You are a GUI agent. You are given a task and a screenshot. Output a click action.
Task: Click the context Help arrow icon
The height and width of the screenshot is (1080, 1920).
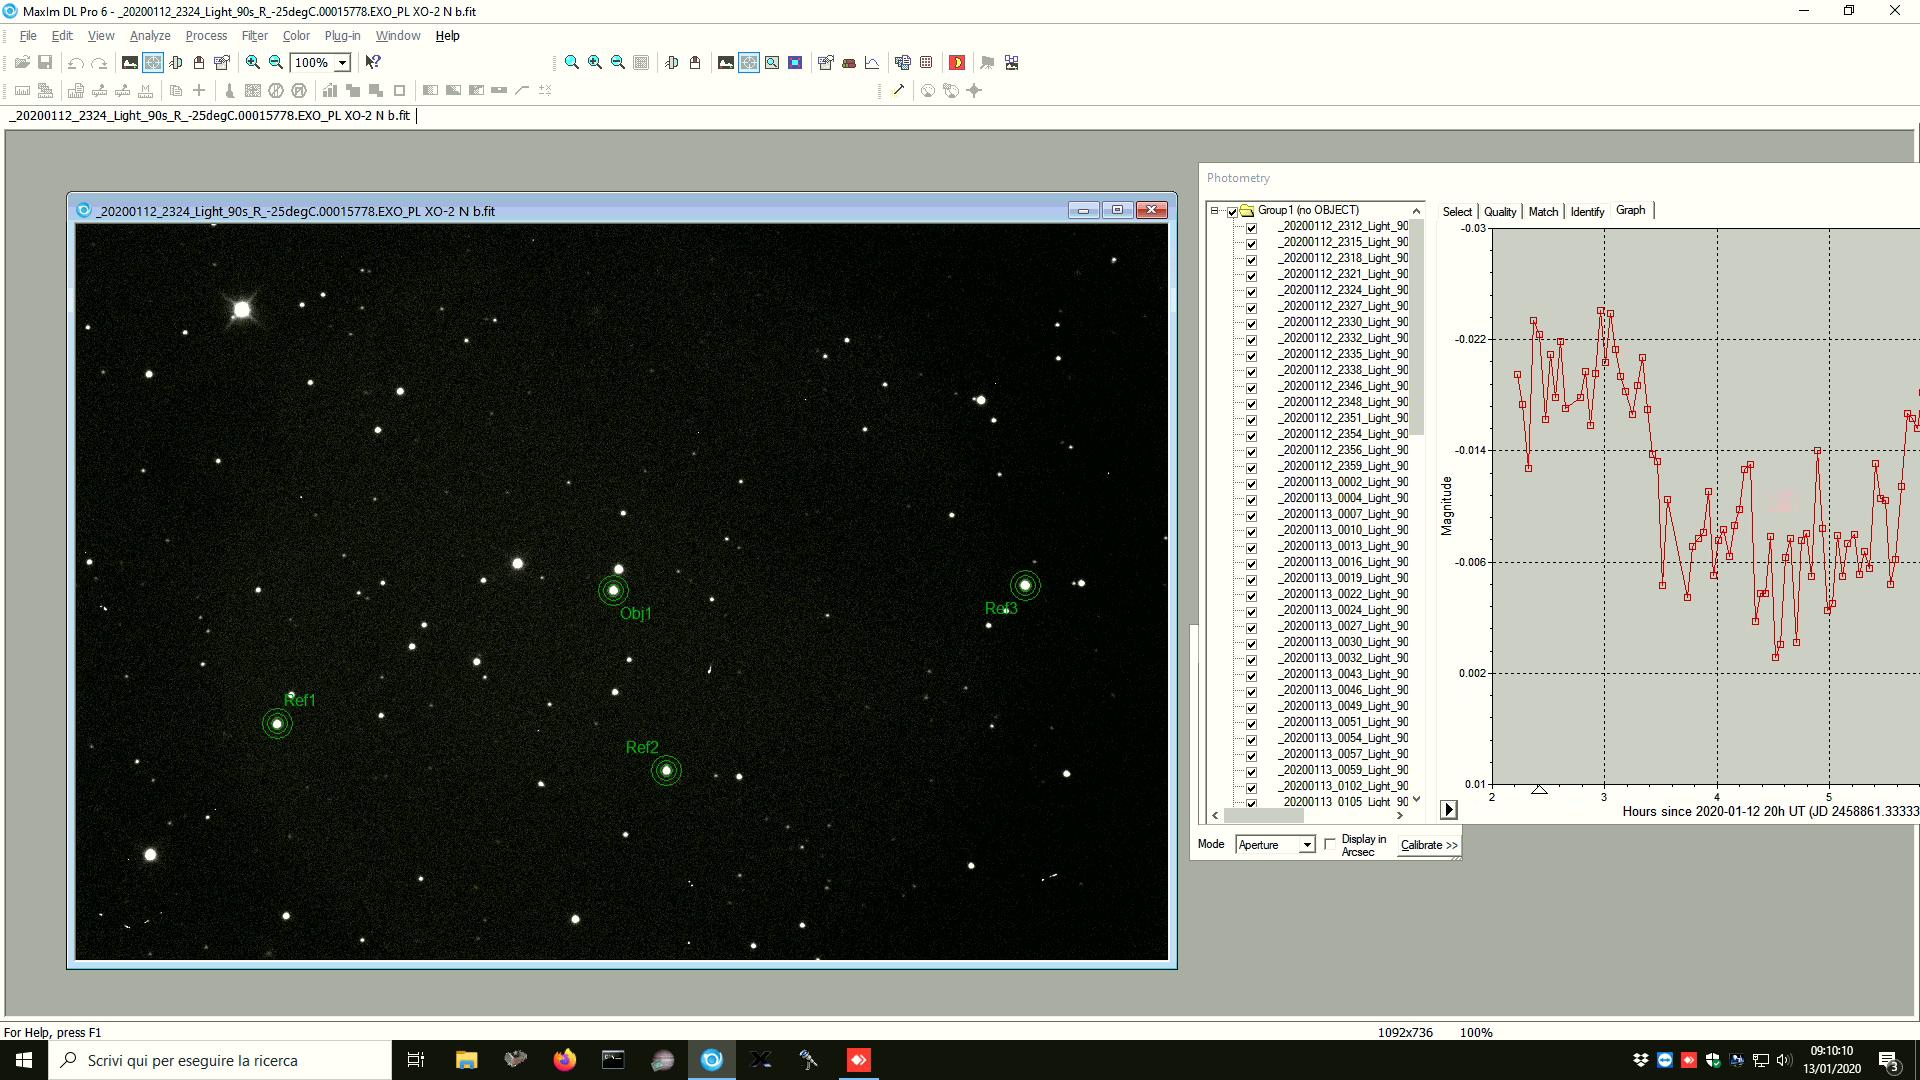[373, 62]
